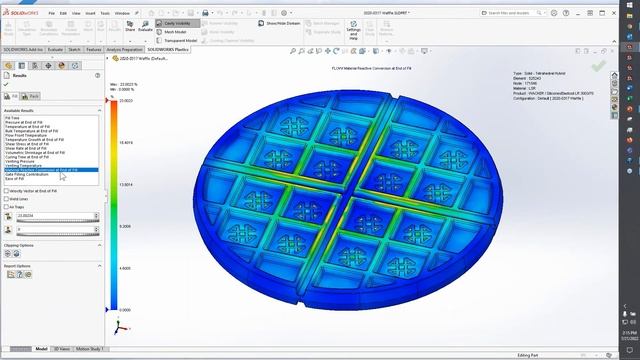This screenshot has width=640, height=360.
Task: Enable the Air Traps checkbox
Action: click(x=6, y=207)
